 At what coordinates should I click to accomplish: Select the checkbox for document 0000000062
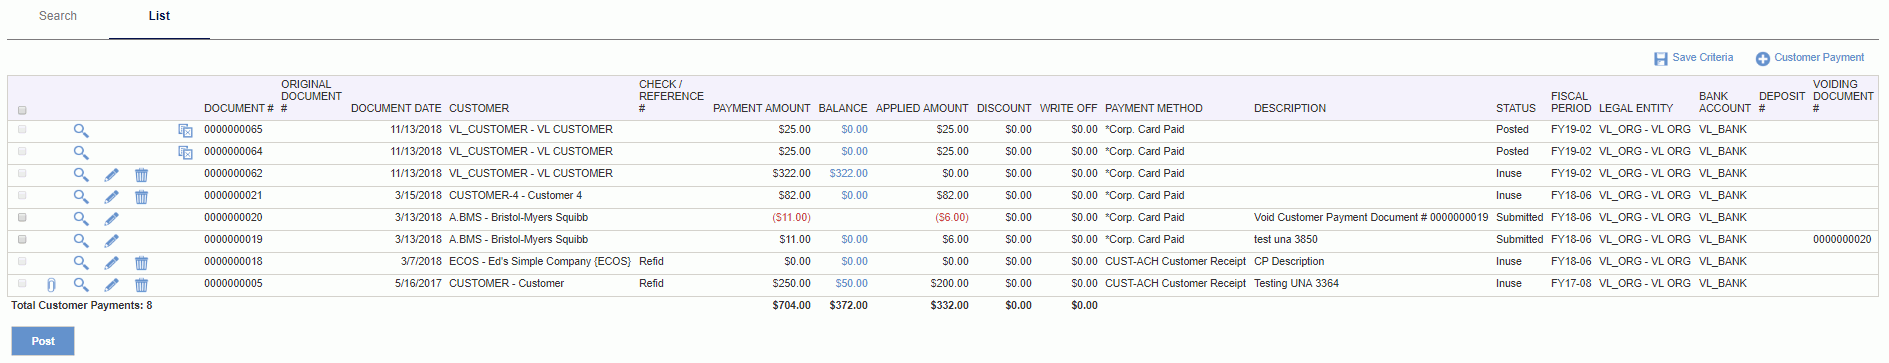(22, 173)
